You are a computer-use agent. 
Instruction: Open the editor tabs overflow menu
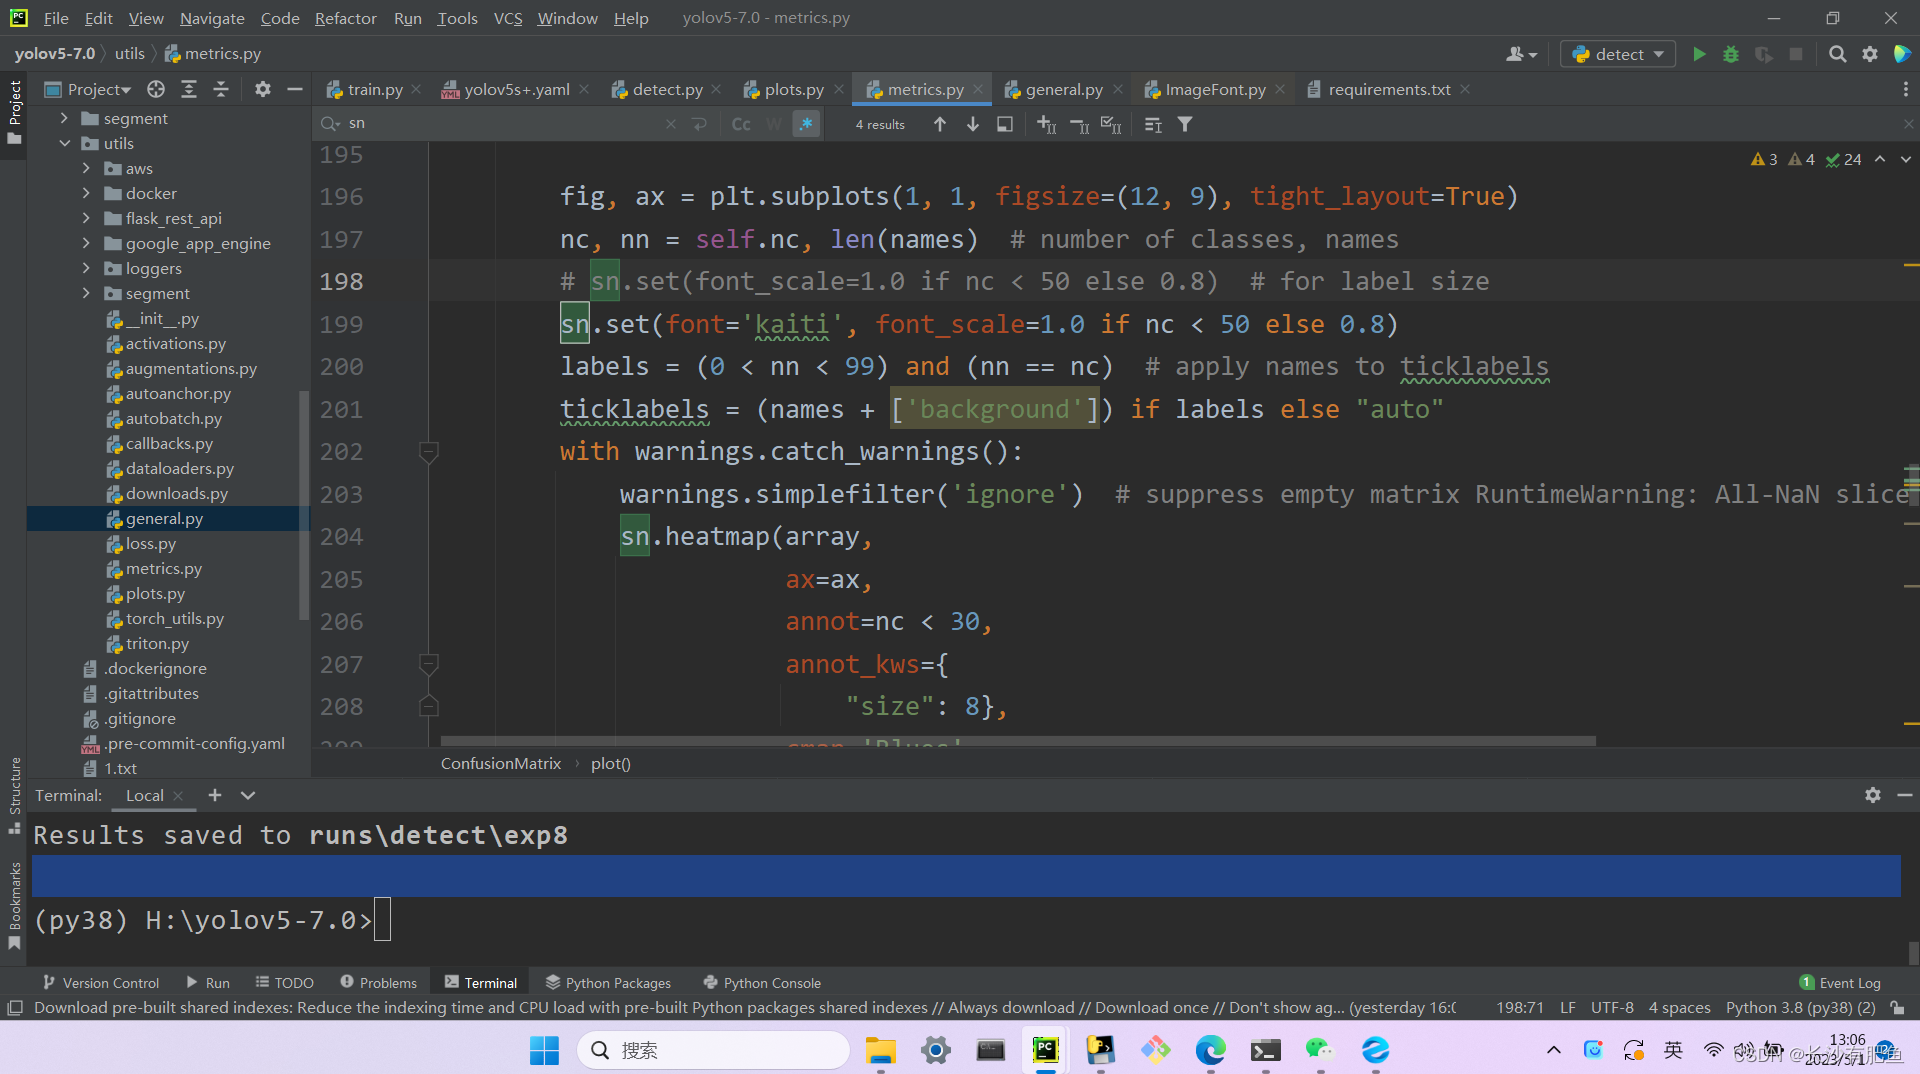tap(1905, 89)
